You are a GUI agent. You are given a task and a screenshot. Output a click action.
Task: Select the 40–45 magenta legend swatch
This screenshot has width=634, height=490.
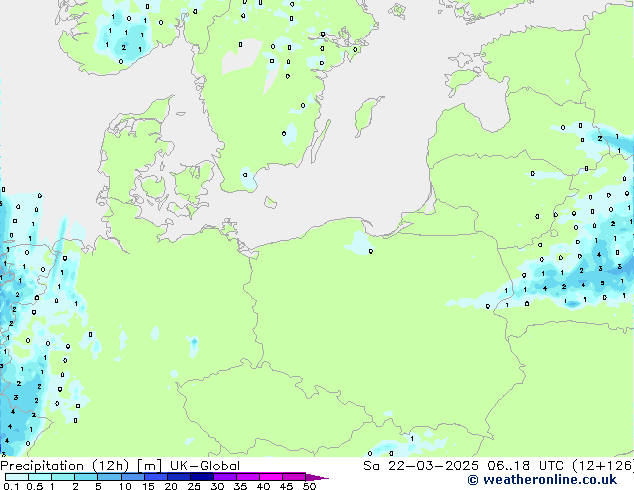(271, 477)
